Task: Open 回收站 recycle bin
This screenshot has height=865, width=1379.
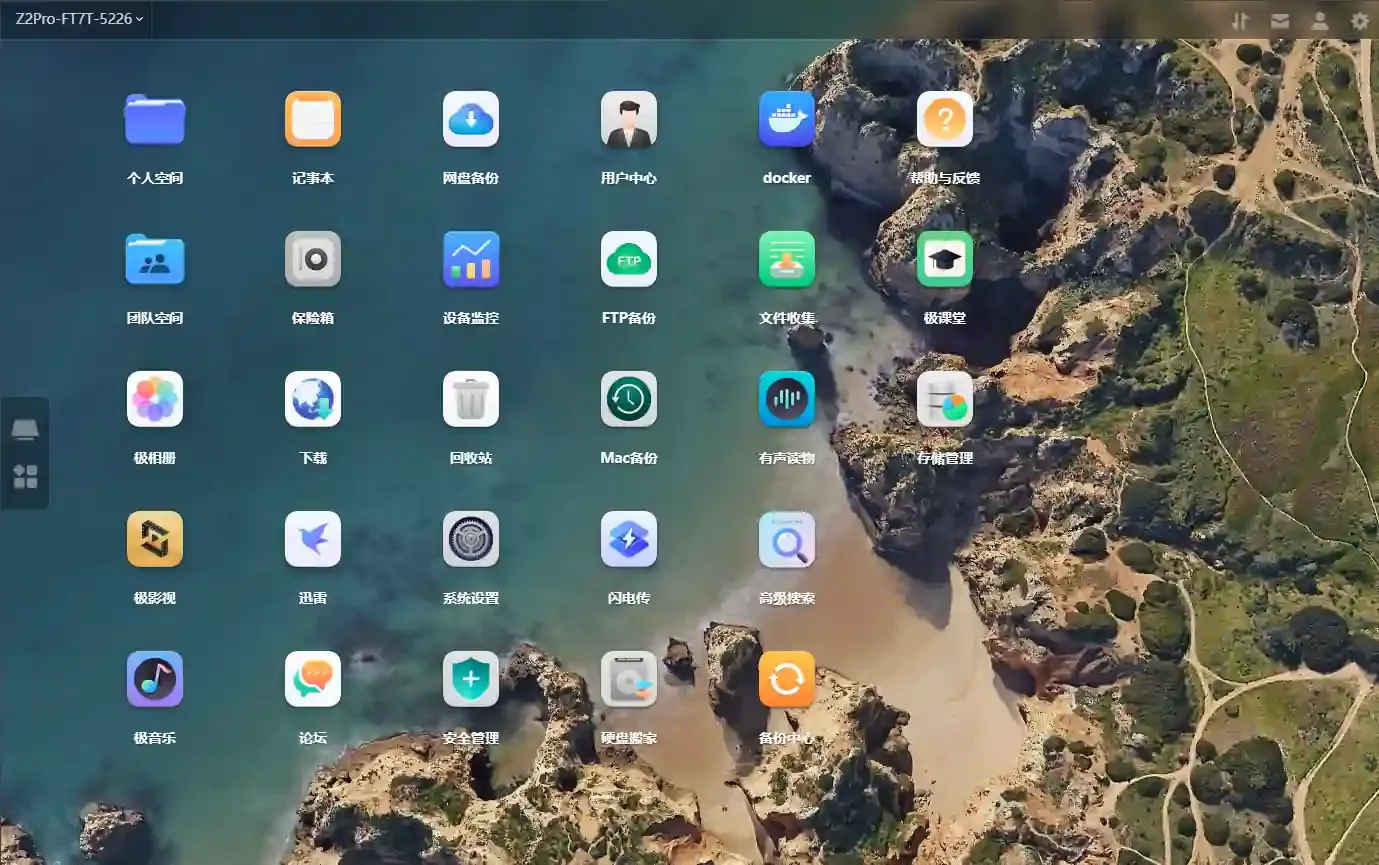Action: click(471, 400)
